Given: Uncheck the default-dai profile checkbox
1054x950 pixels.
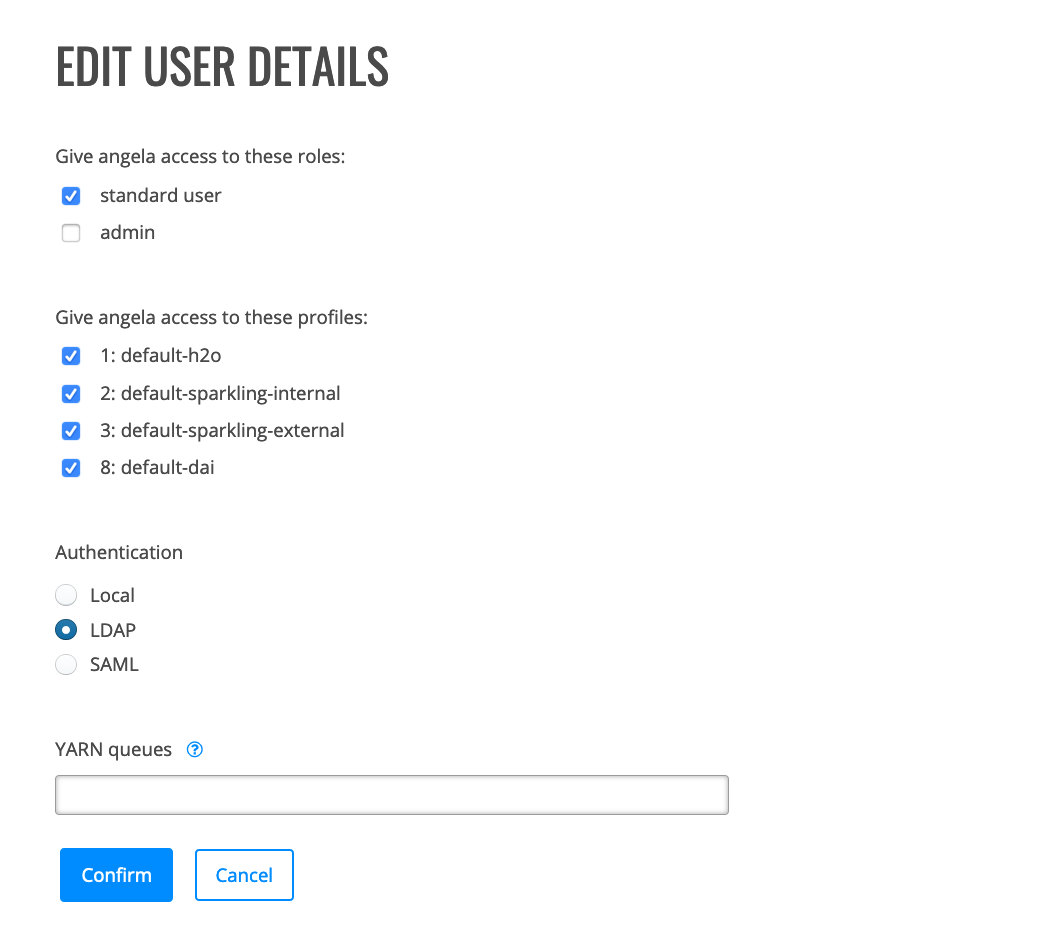Looking at the screenshot, I should [71, 467].
